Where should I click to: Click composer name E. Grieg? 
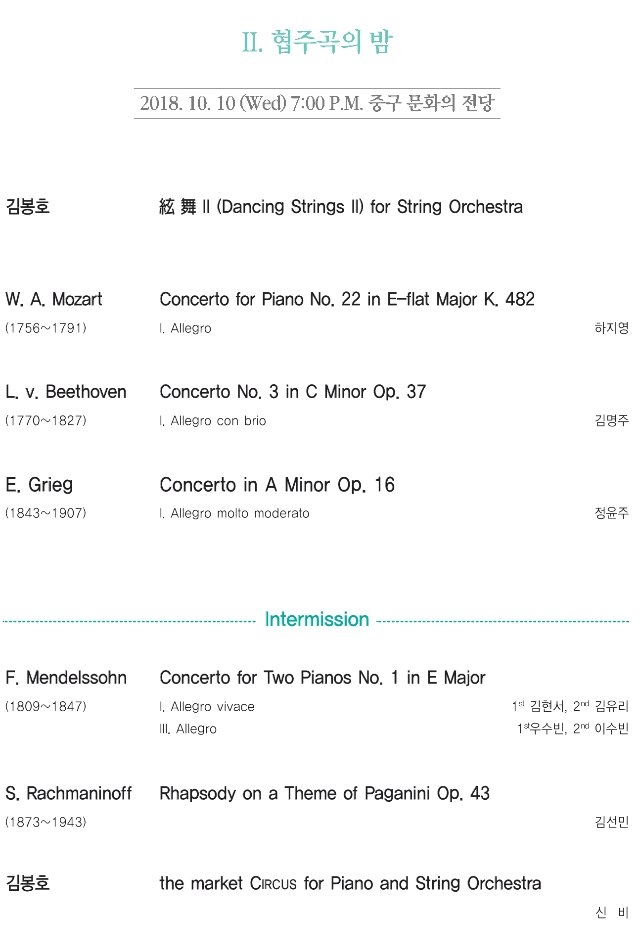point(39,485)
